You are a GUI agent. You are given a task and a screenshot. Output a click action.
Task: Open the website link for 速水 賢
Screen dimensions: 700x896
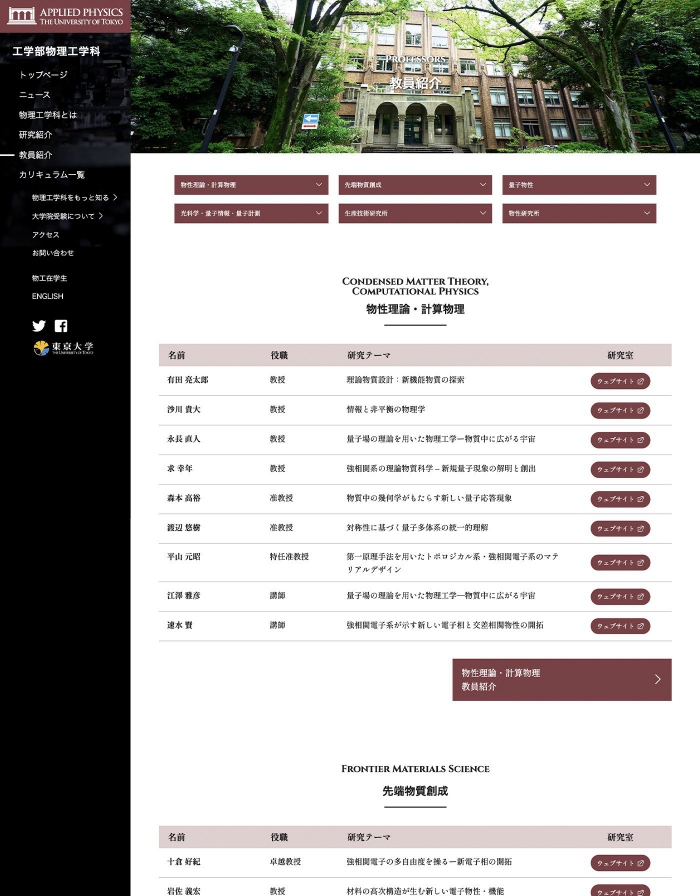coord(620,626)
